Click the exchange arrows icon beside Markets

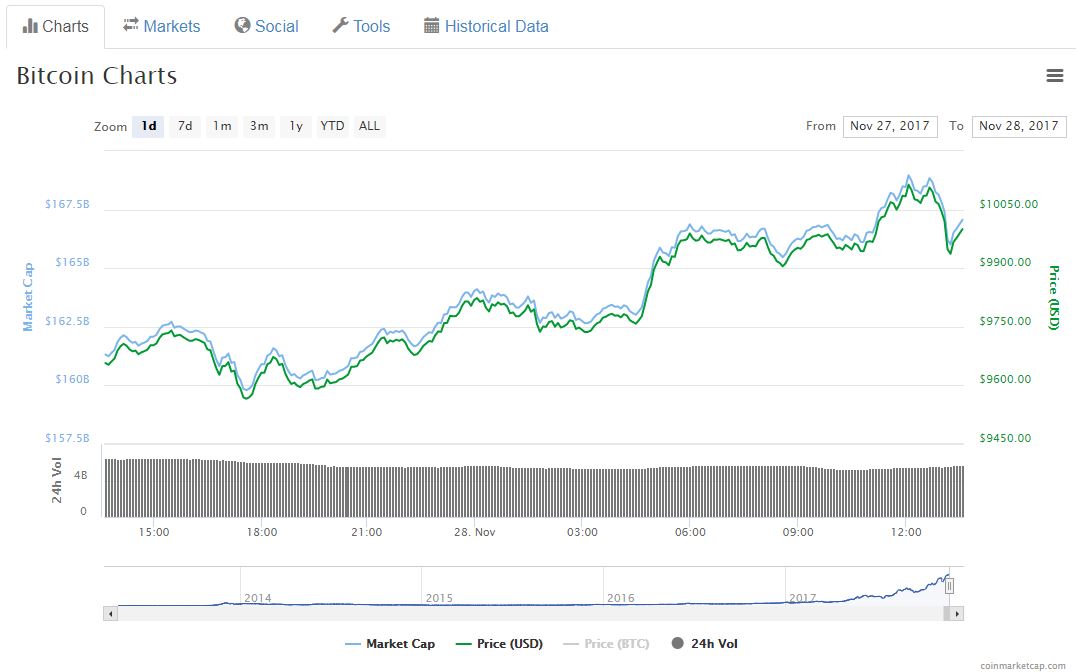(131, 26)
